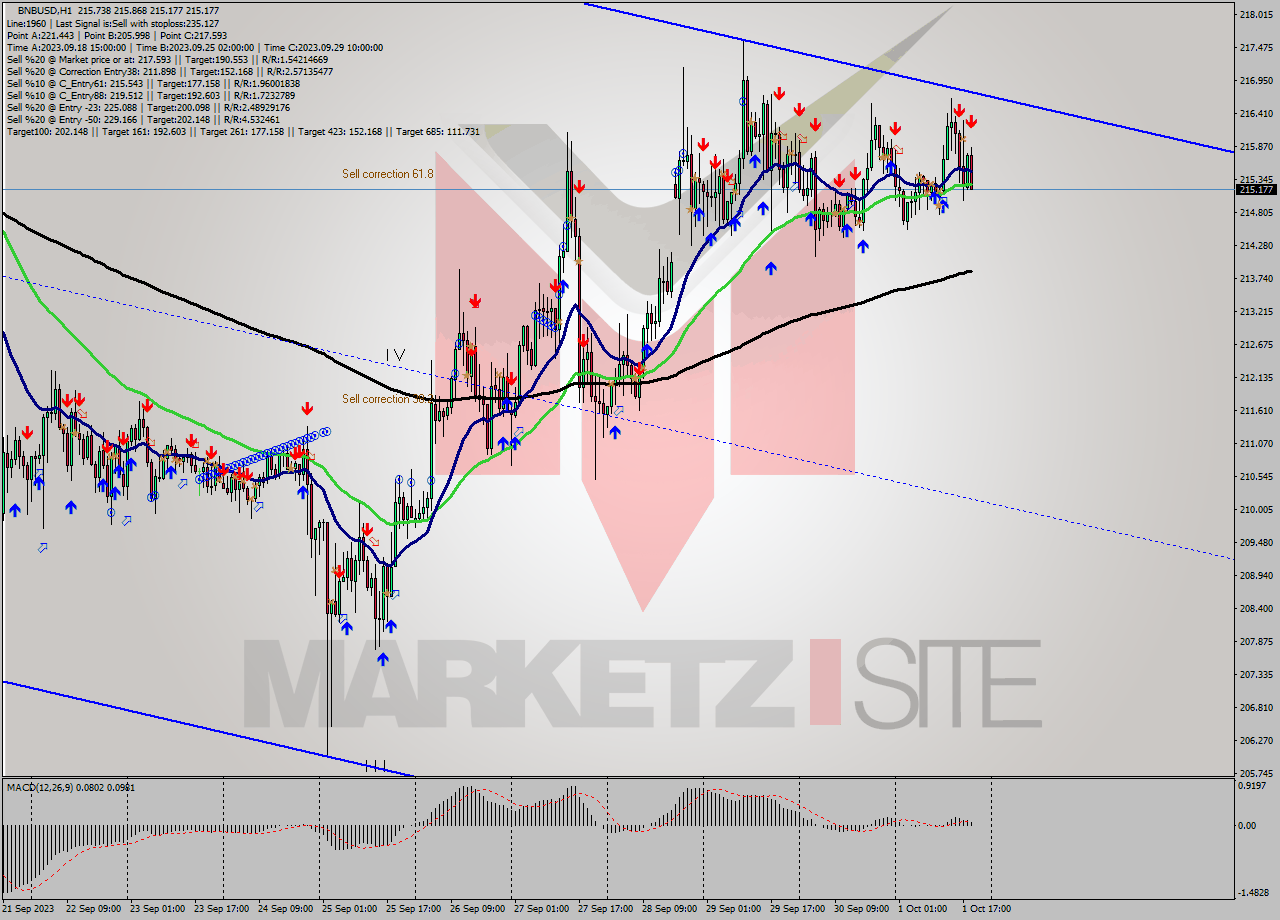The height and width of the screenshot is (920, 1280).
Task: Click the 217.475 price axis value
Action: coord(1256,48)
